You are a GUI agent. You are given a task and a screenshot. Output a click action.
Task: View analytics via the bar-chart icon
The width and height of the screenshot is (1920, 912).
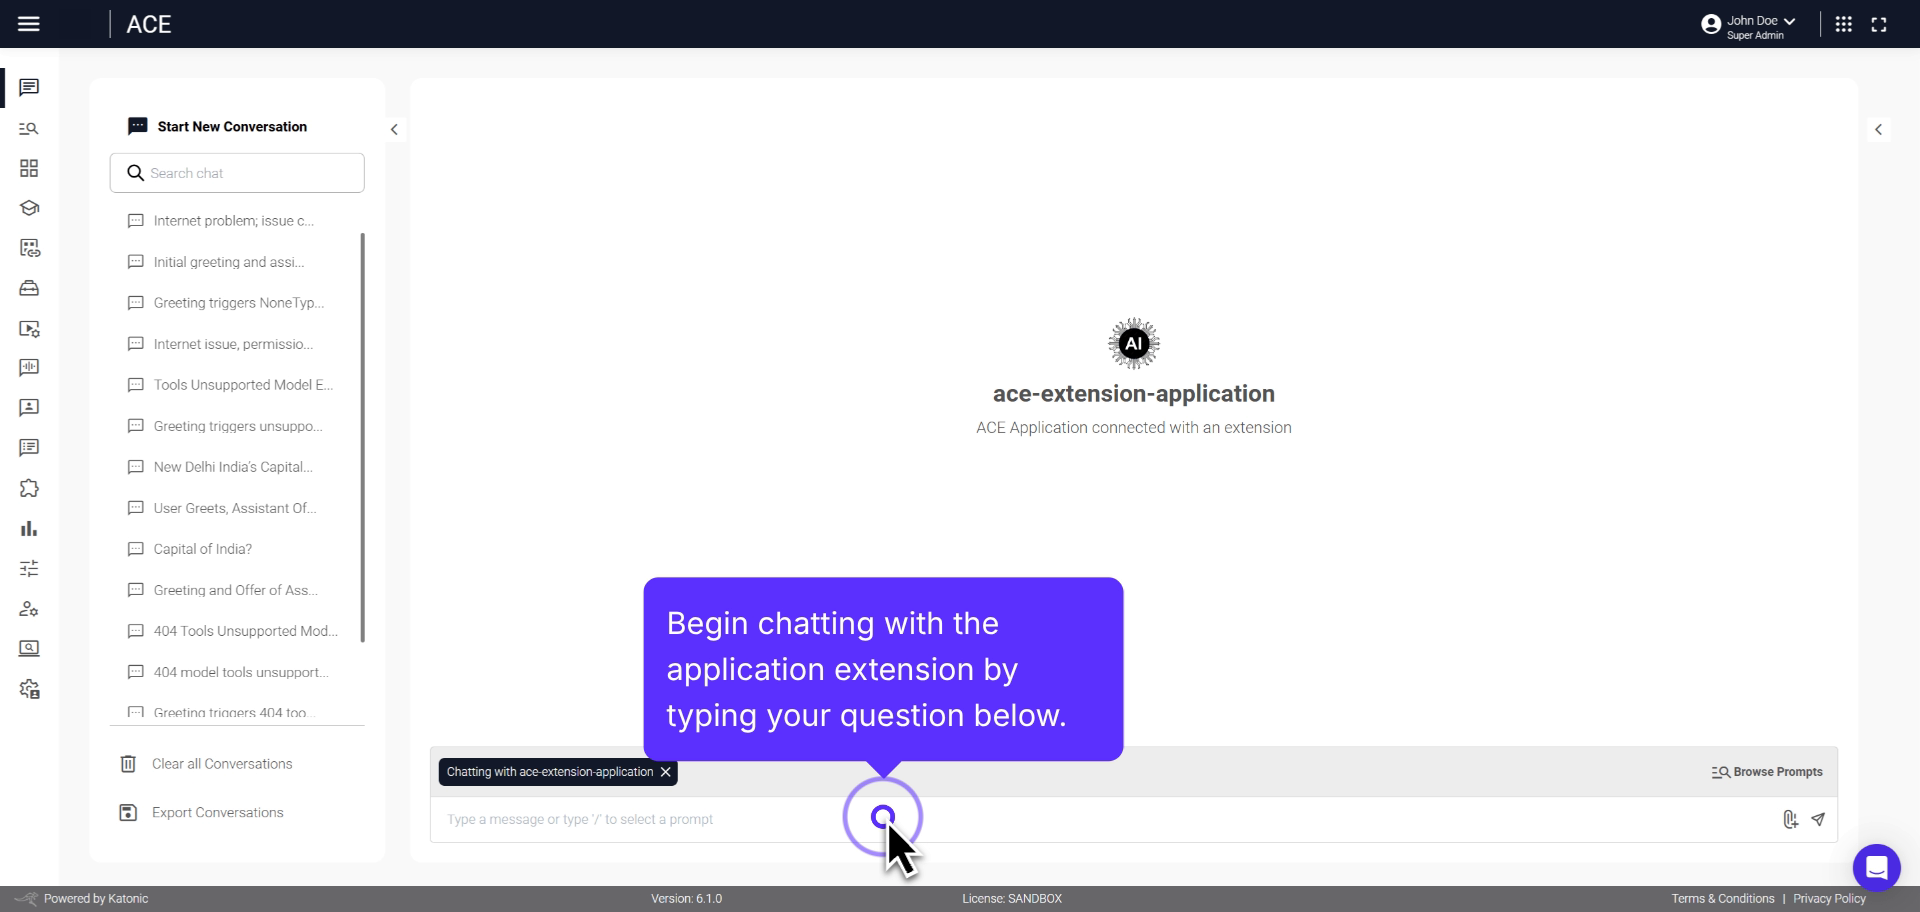(x=28, y=528)
